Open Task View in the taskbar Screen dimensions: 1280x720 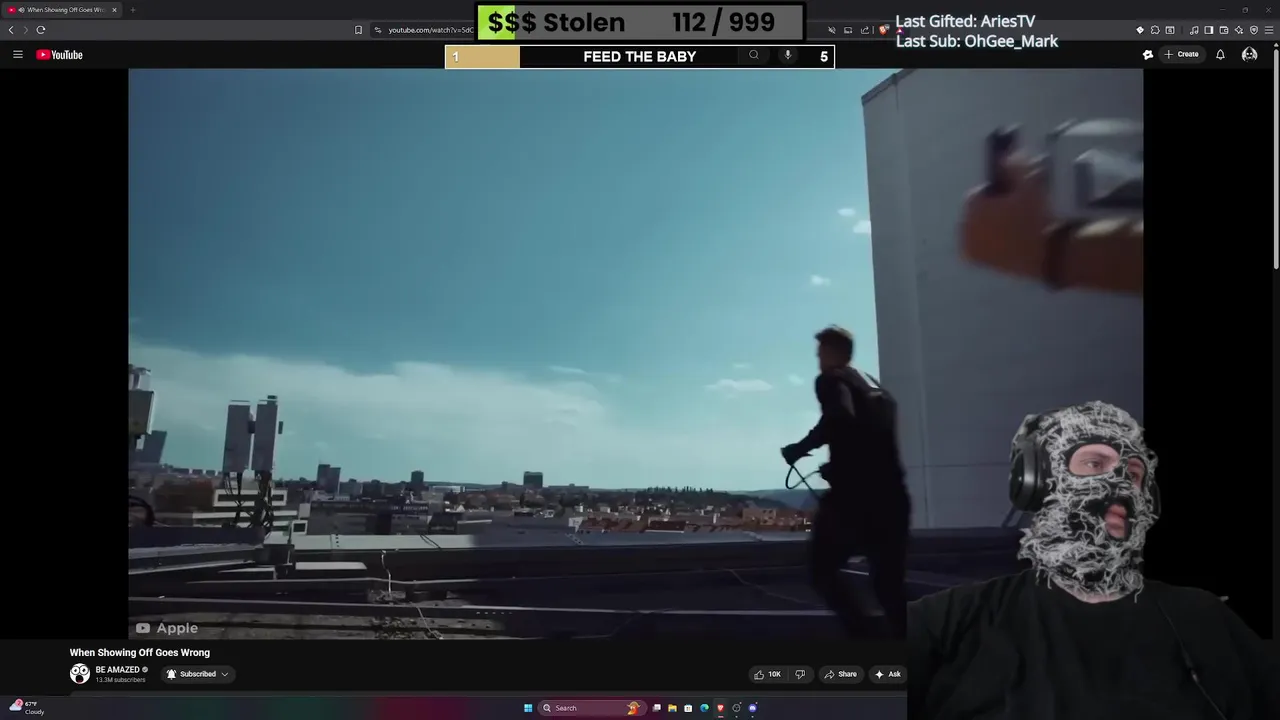coord(656,708)
